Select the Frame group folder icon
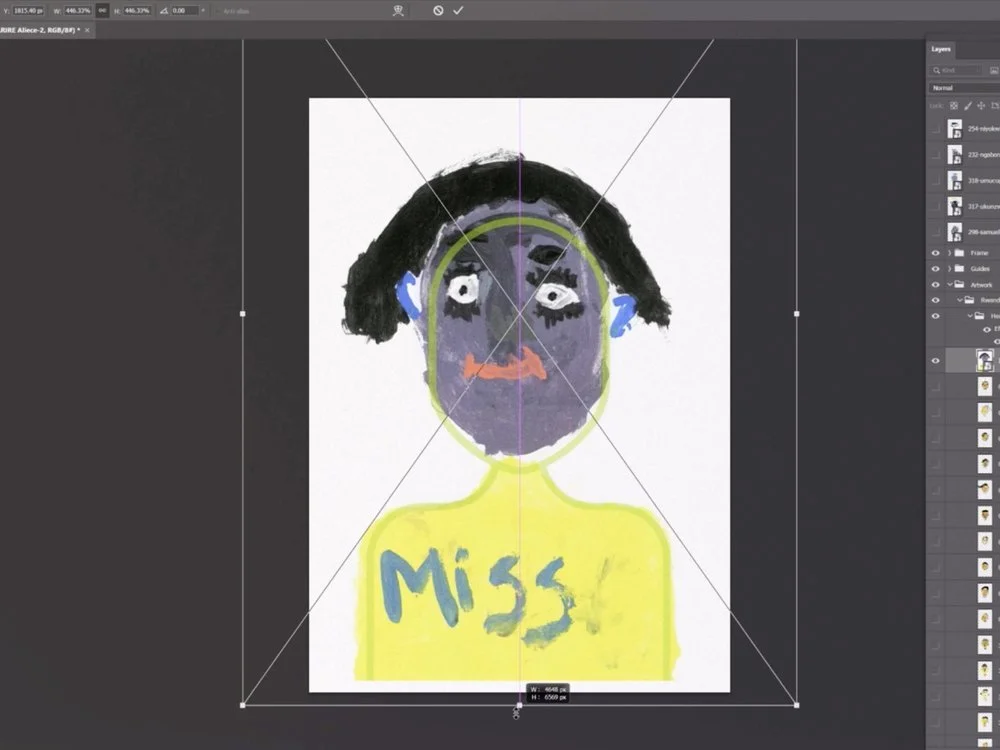 pos(959,253)
